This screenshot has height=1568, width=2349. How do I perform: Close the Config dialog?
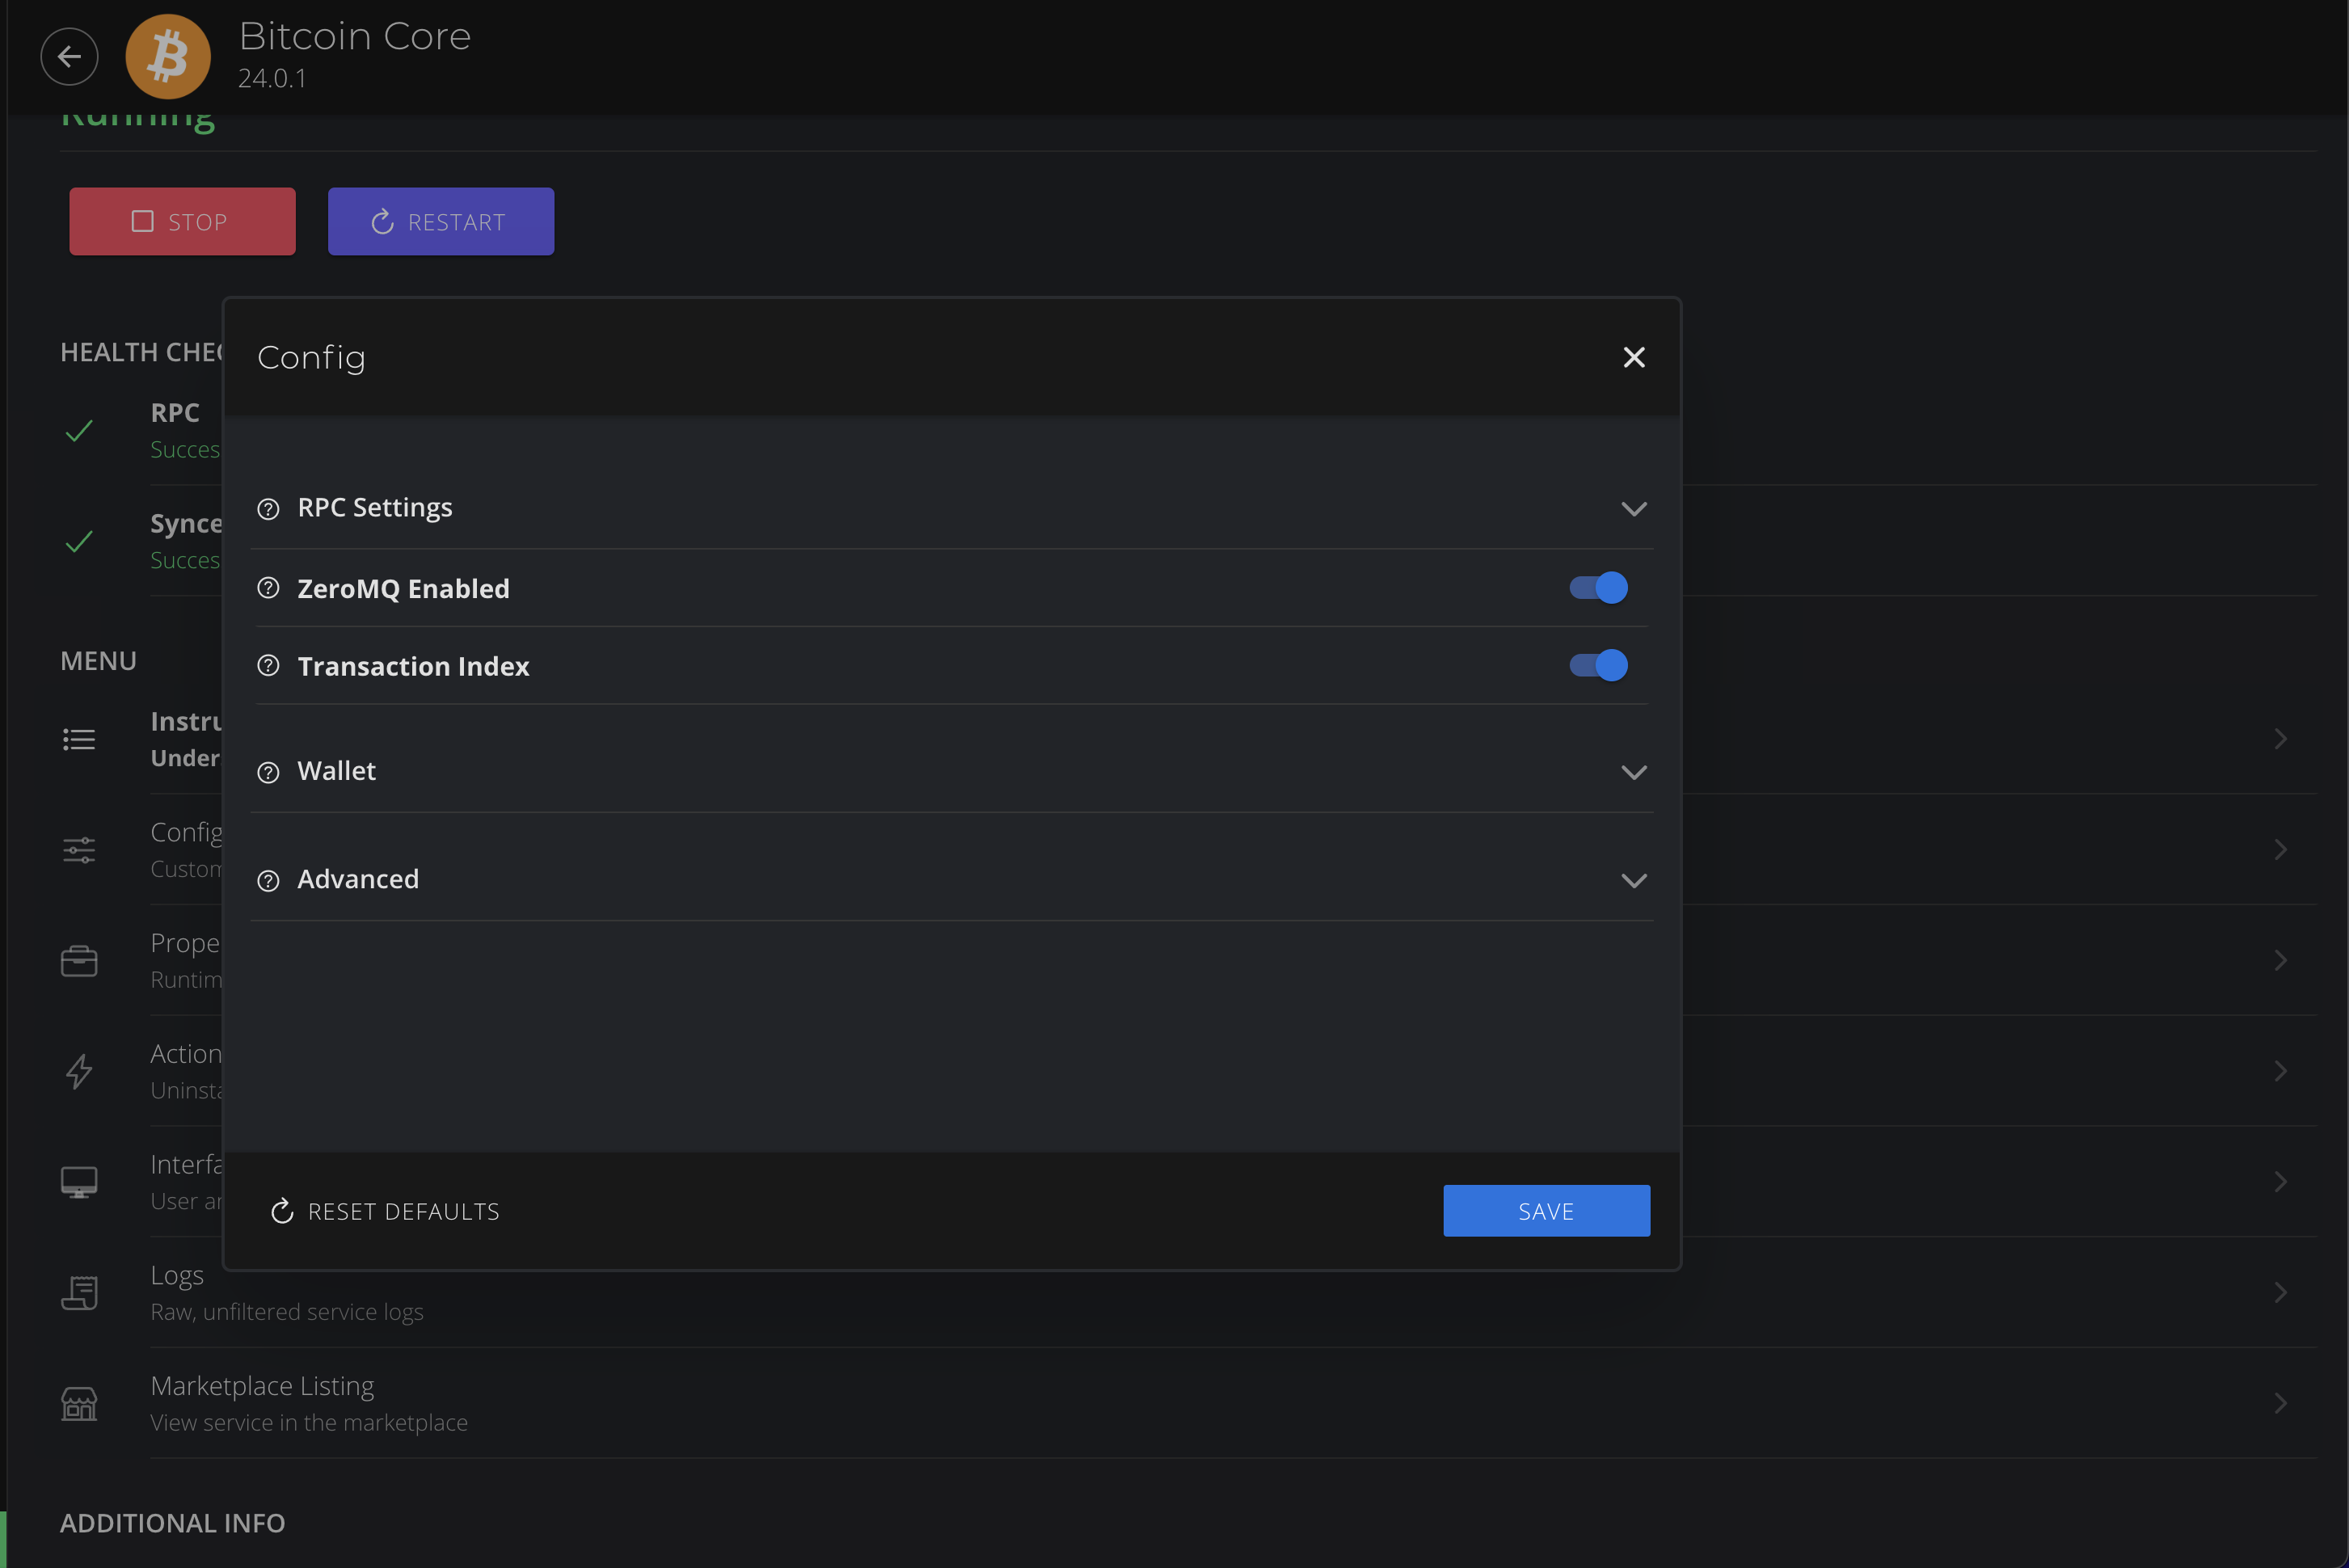tap(1633, 357)
